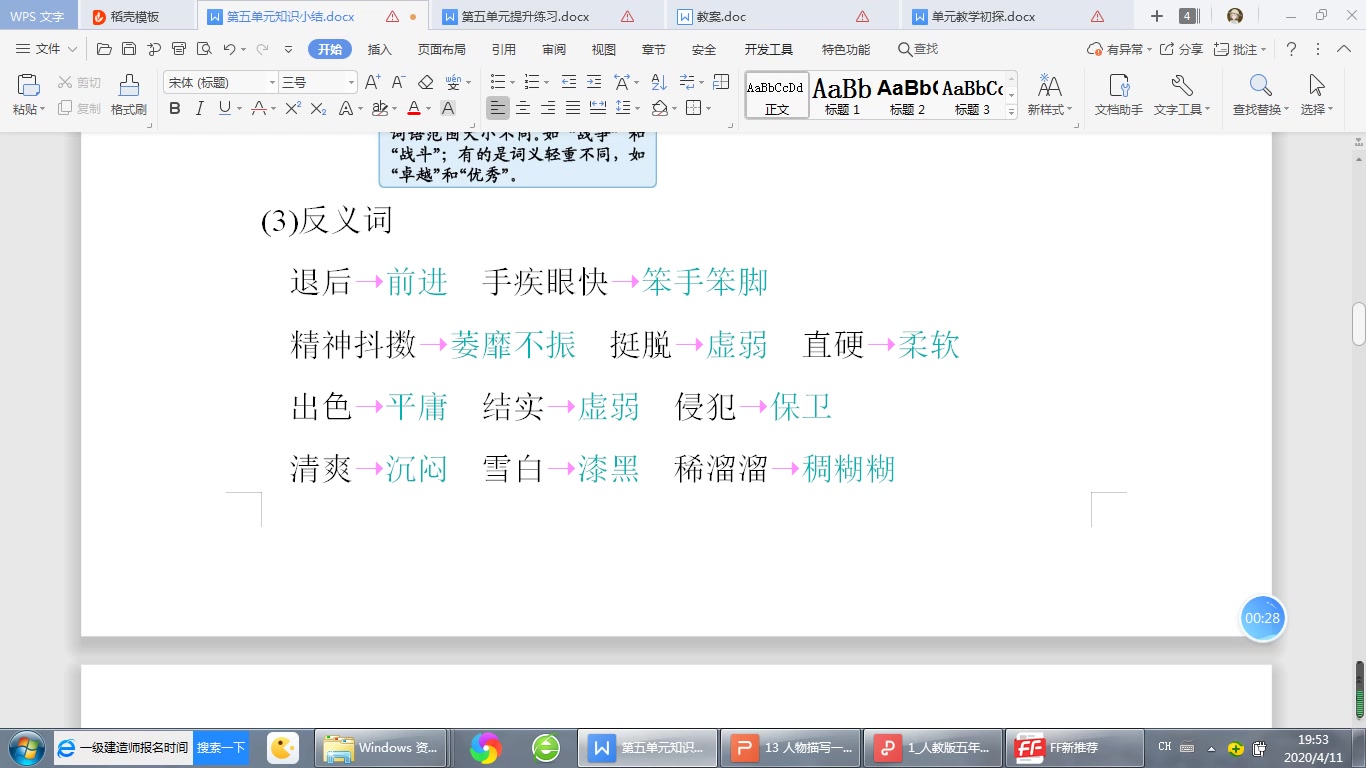Screen dimensions: 1366x768
Task: Click the Print icon in quick toolbar
Action: pyautogui.click(x=179, y=49)
